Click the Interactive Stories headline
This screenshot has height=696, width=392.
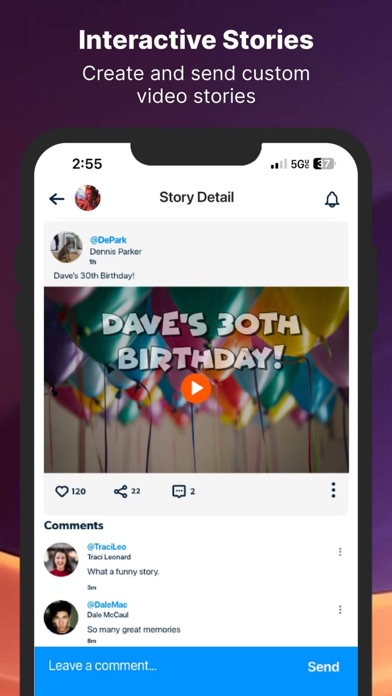pyautogui.click(x=196, y=40)
